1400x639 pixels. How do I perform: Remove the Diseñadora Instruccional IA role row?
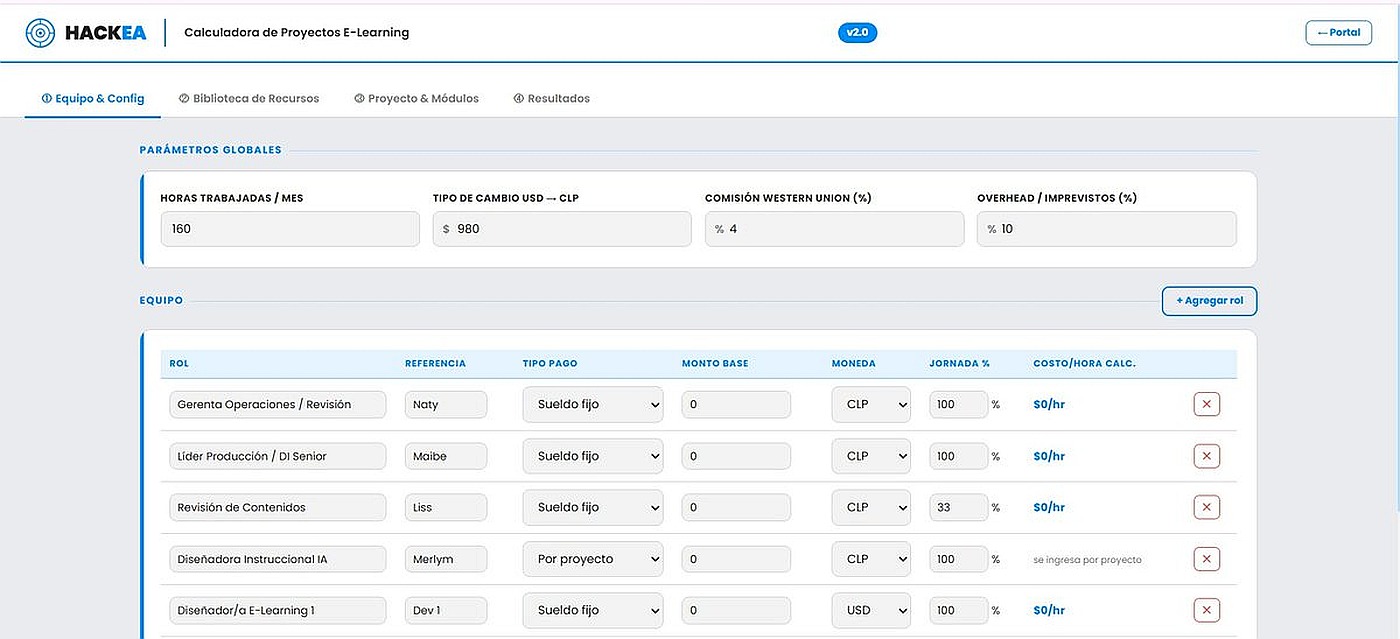[1206, 559]
